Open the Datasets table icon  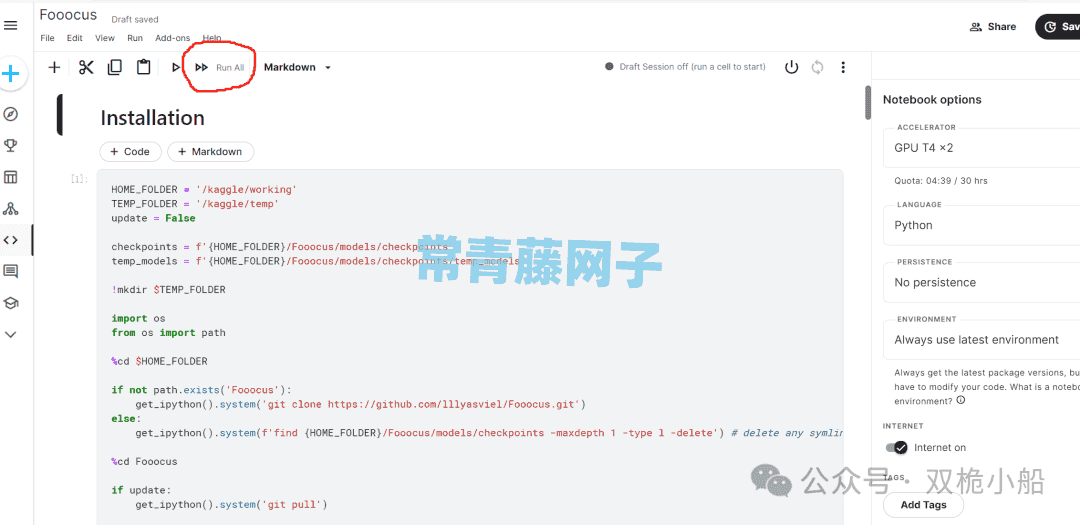click(x=10, y=177)
